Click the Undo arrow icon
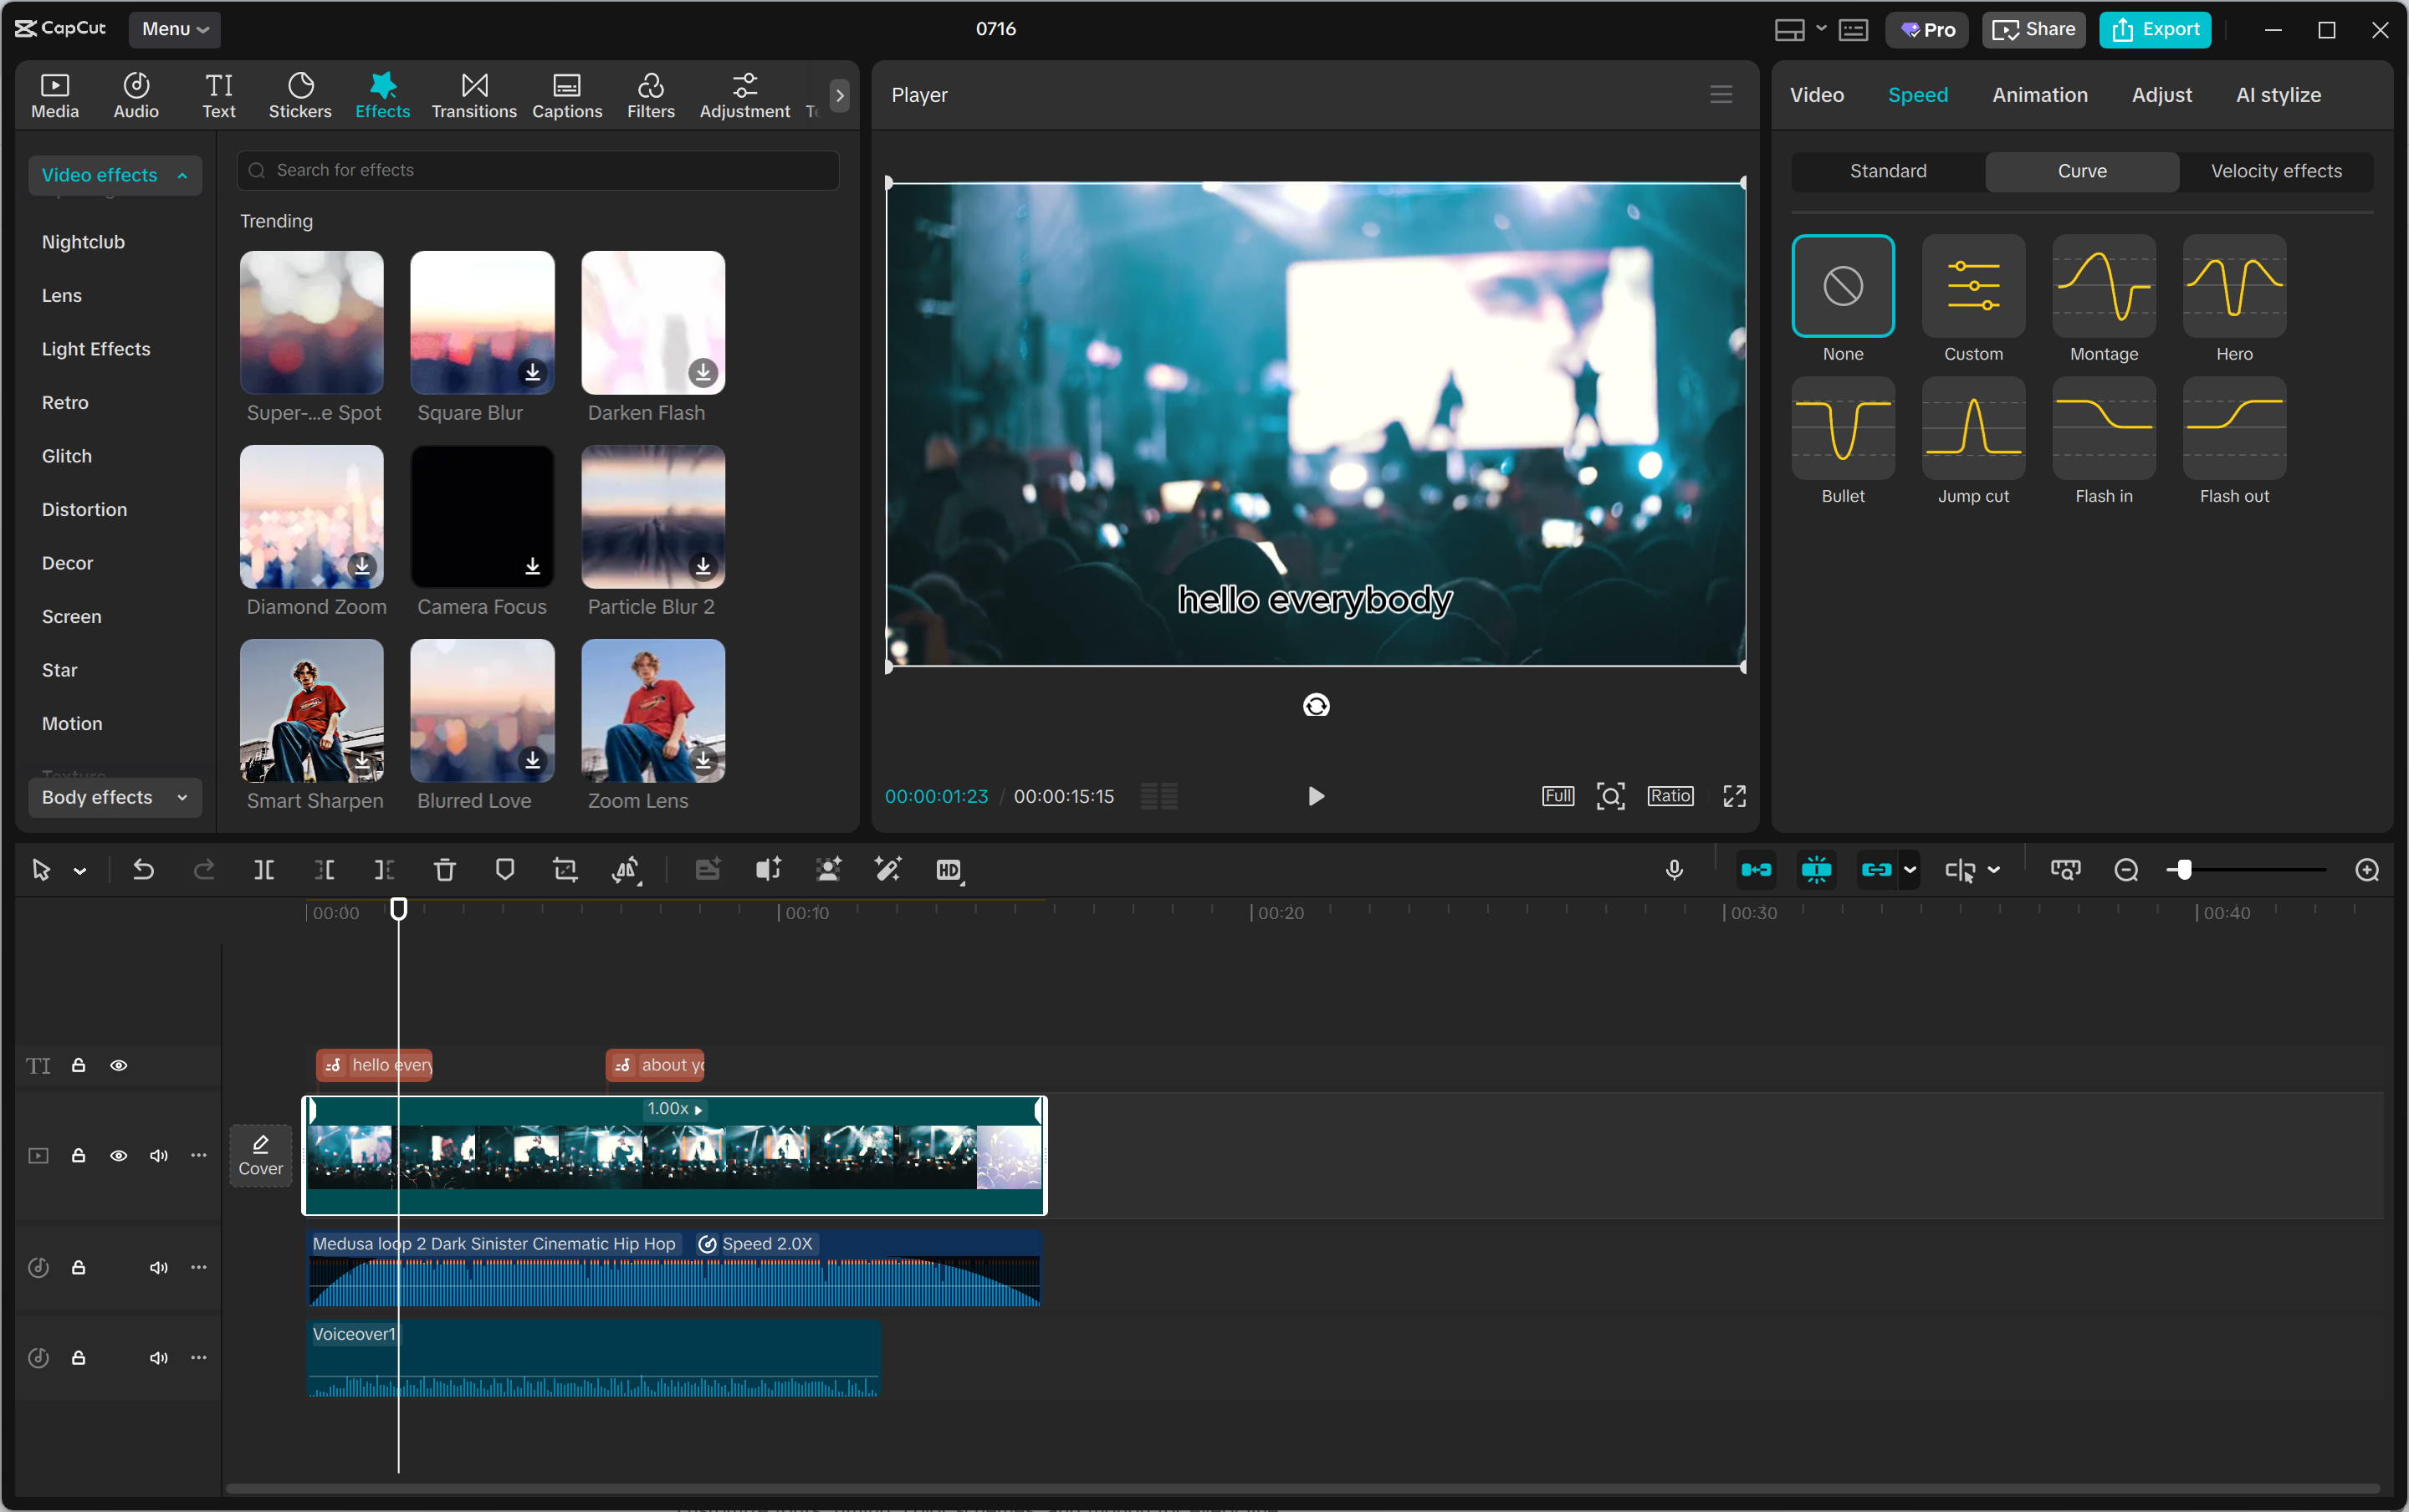The width and height of the screenshot is (2409, 1512). pyautogui.click(x=143, y=870)
